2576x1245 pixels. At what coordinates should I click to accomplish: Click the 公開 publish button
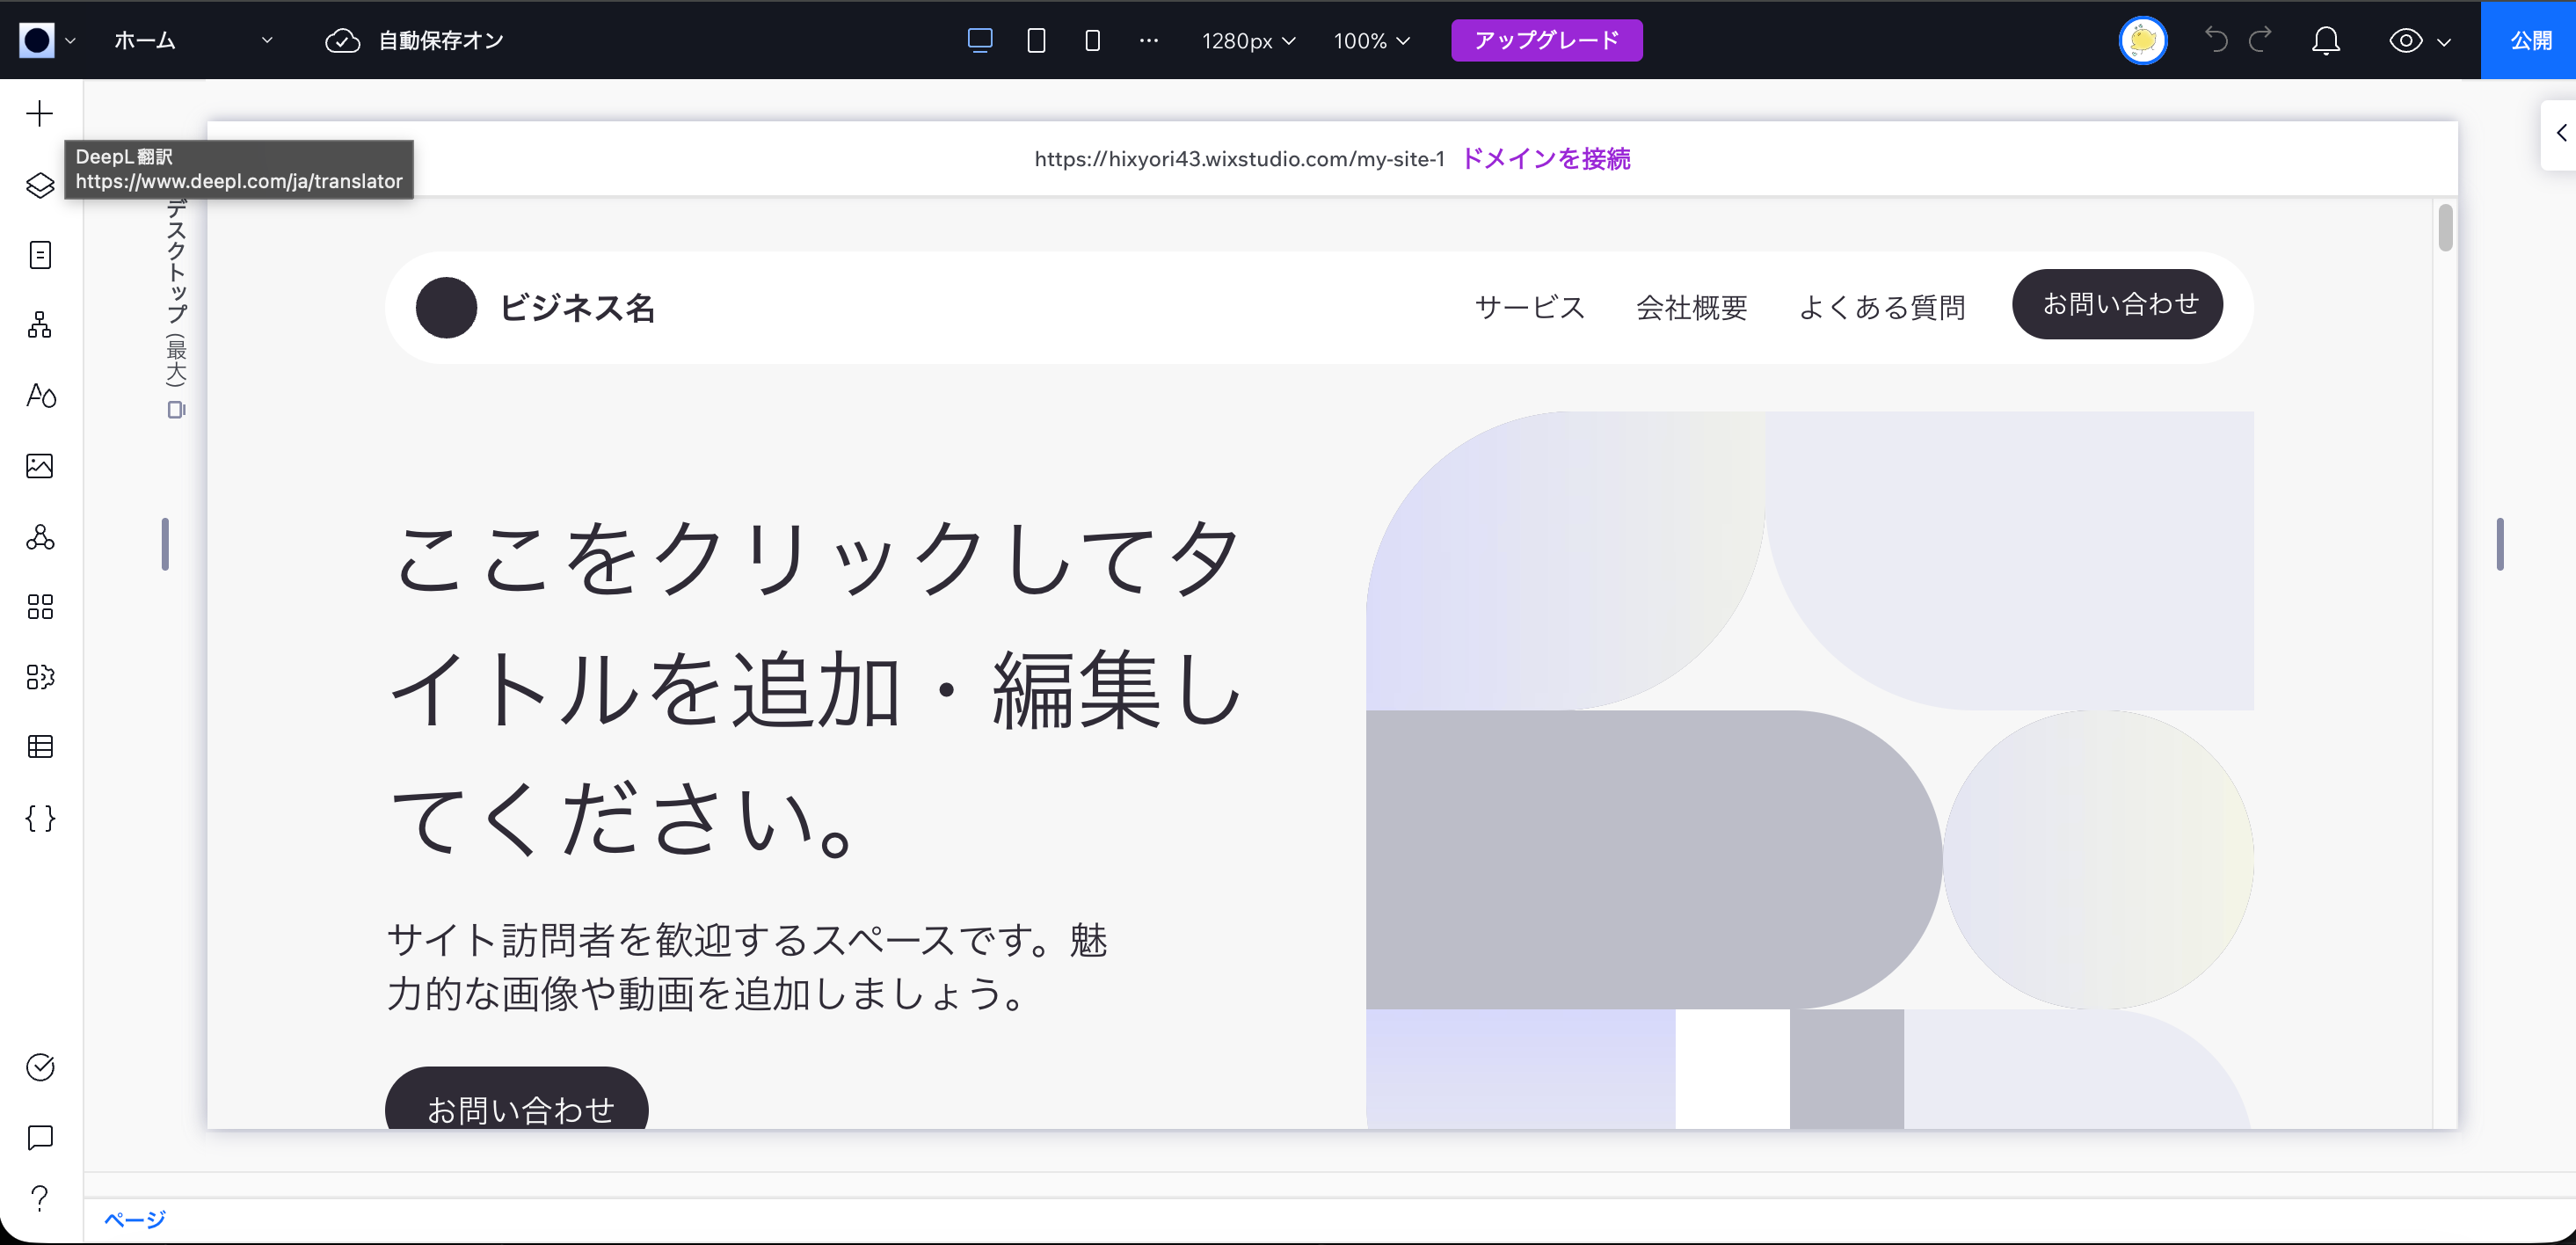point(2528,40)
